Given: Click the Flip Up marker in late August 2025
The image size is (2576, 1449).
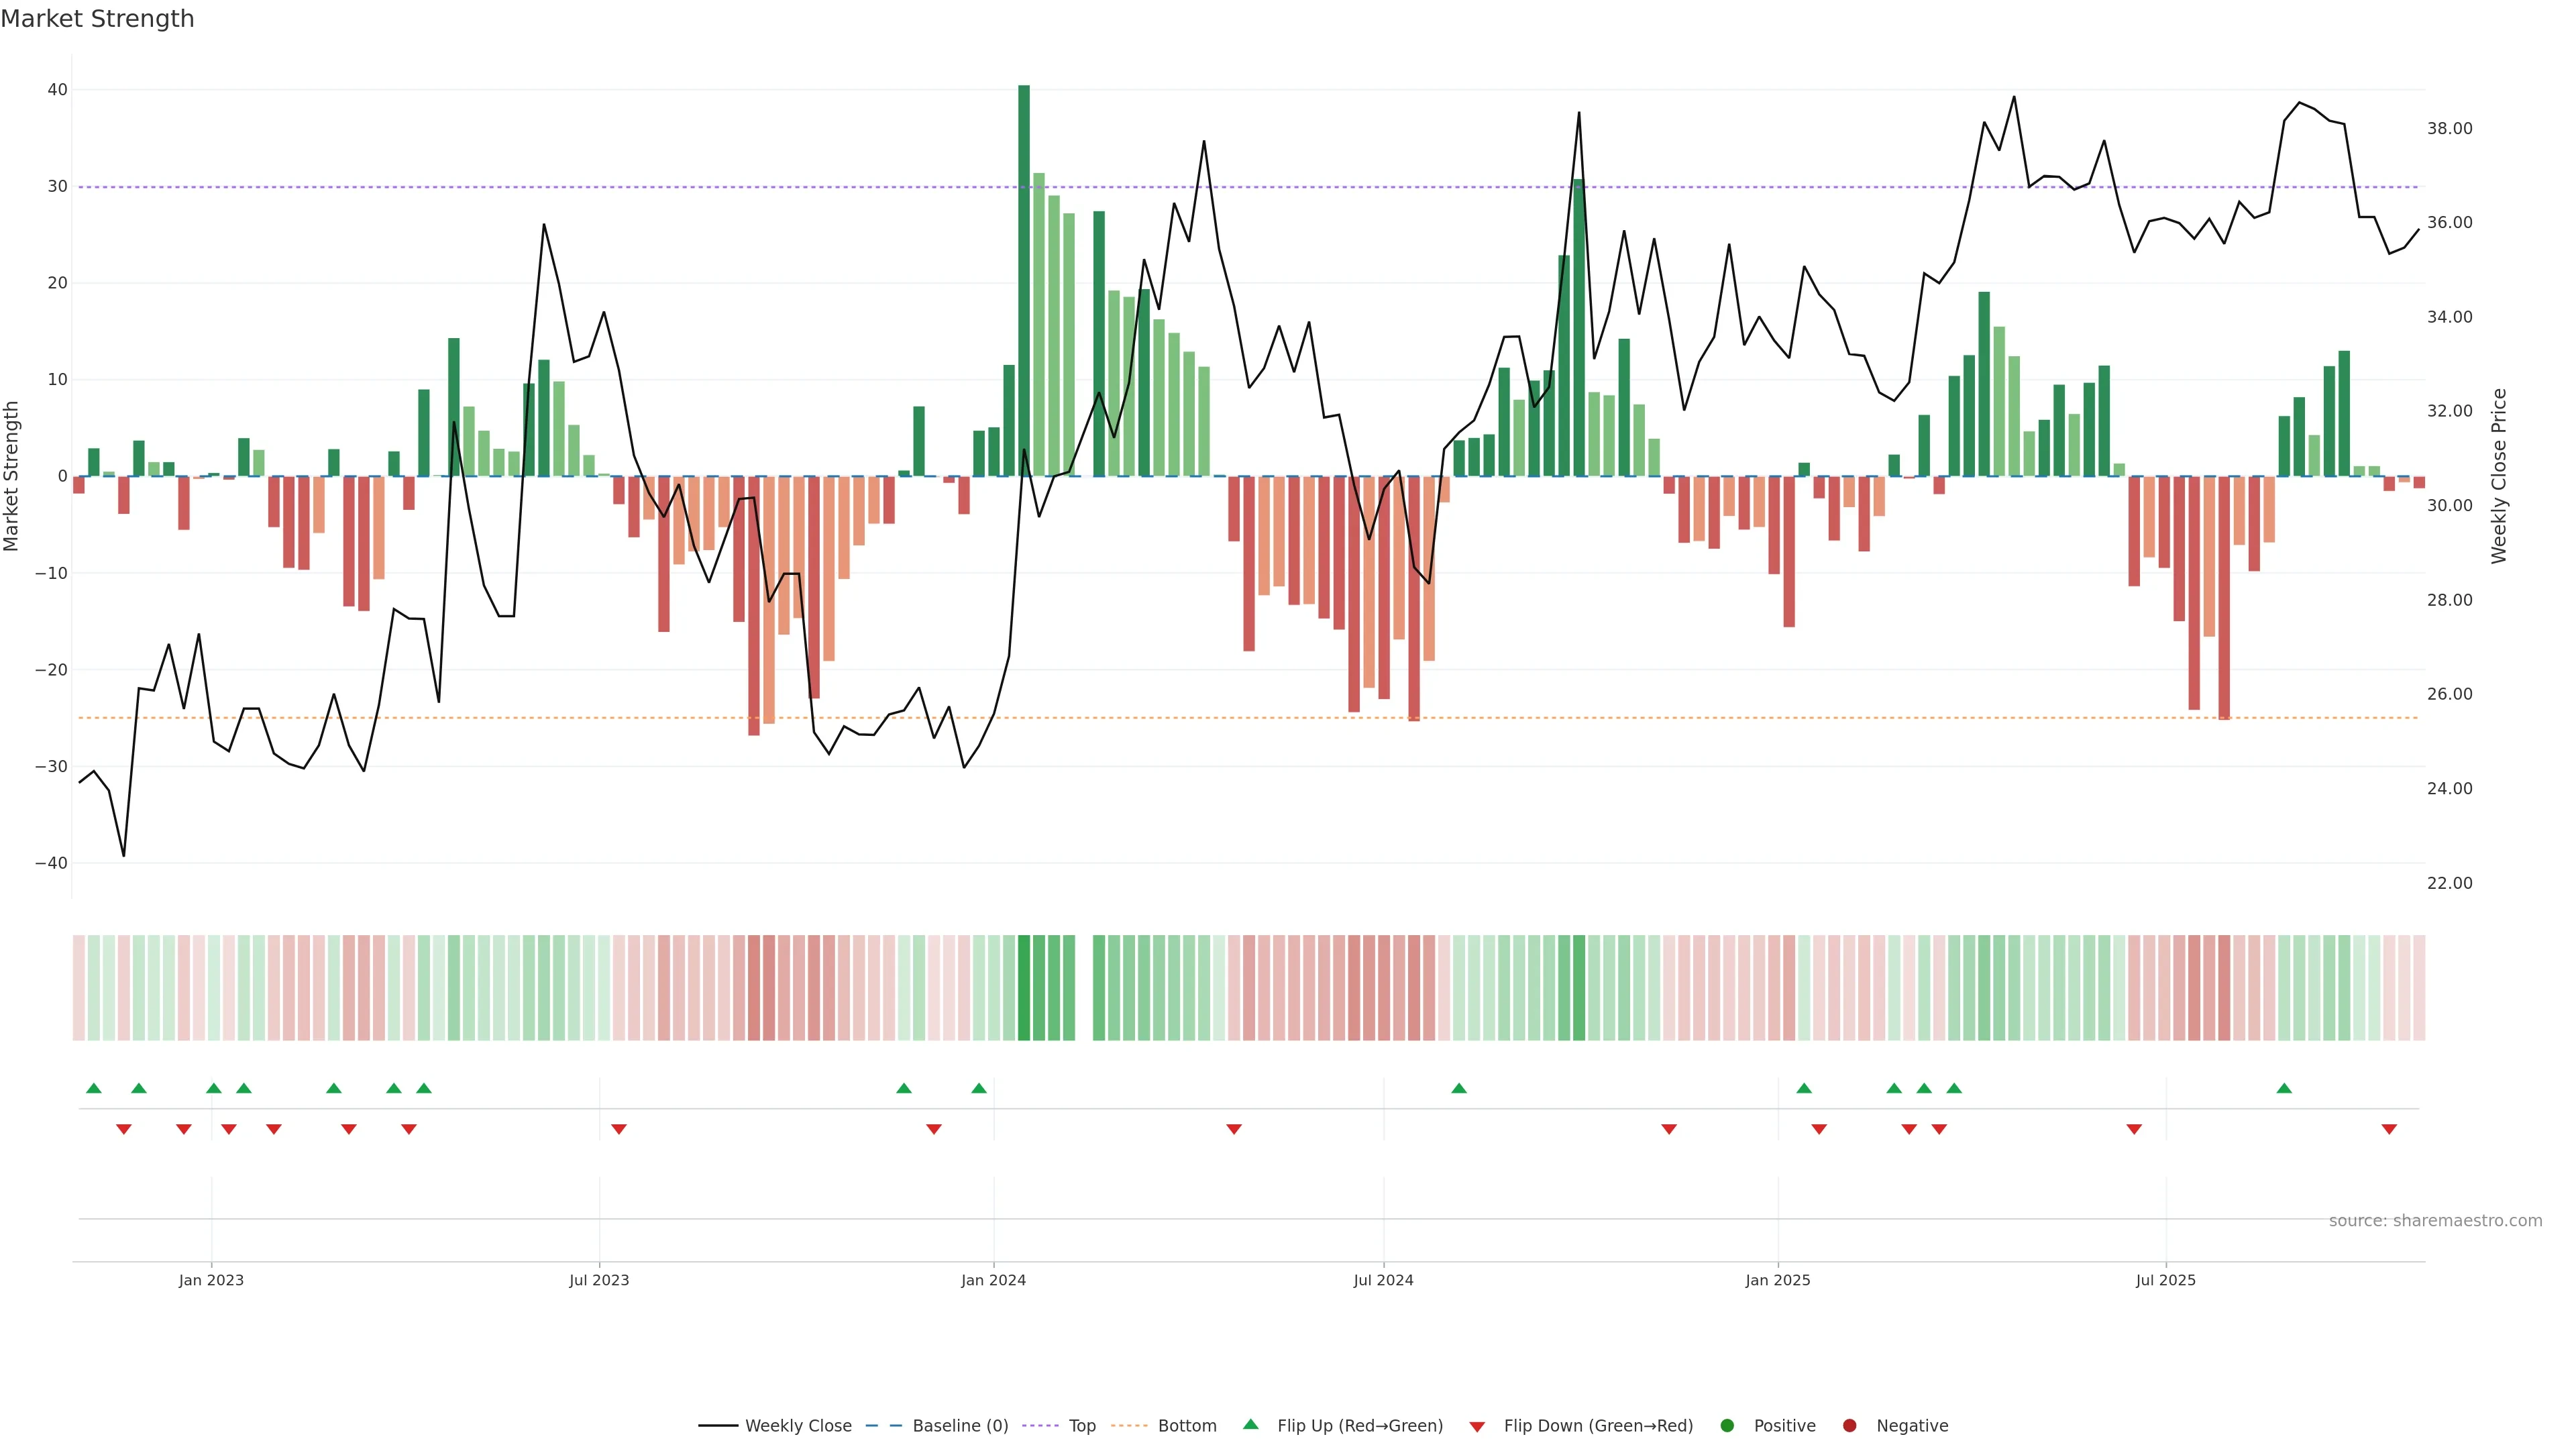Looking at the screenshot, I should 2283,1088.
